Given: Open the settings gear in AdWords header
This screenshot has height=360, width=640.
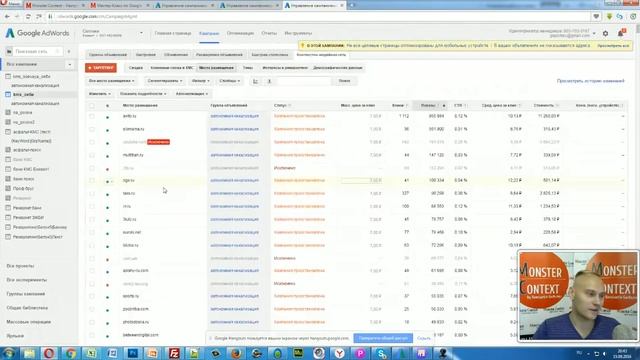Looking at the screenshot, I should coord(605,33).
